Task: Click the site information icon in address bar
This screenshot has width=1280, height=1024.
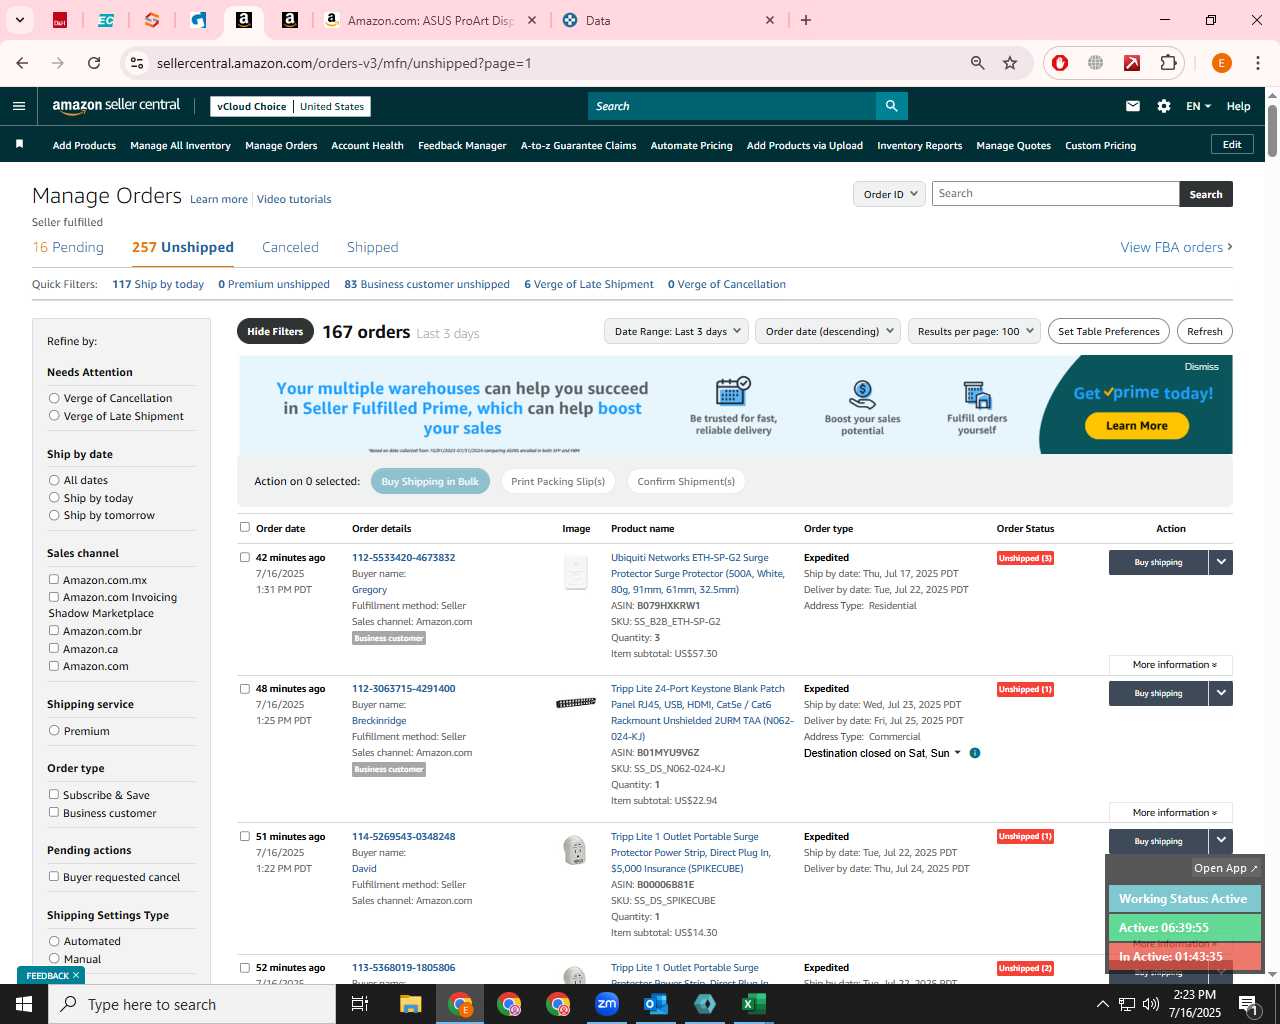Action: coord(137,63)
